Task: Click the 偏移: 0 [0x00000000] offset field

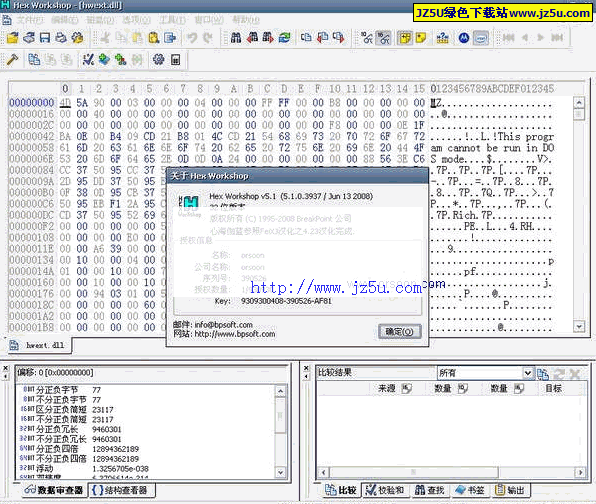Action: click(151, 372)
